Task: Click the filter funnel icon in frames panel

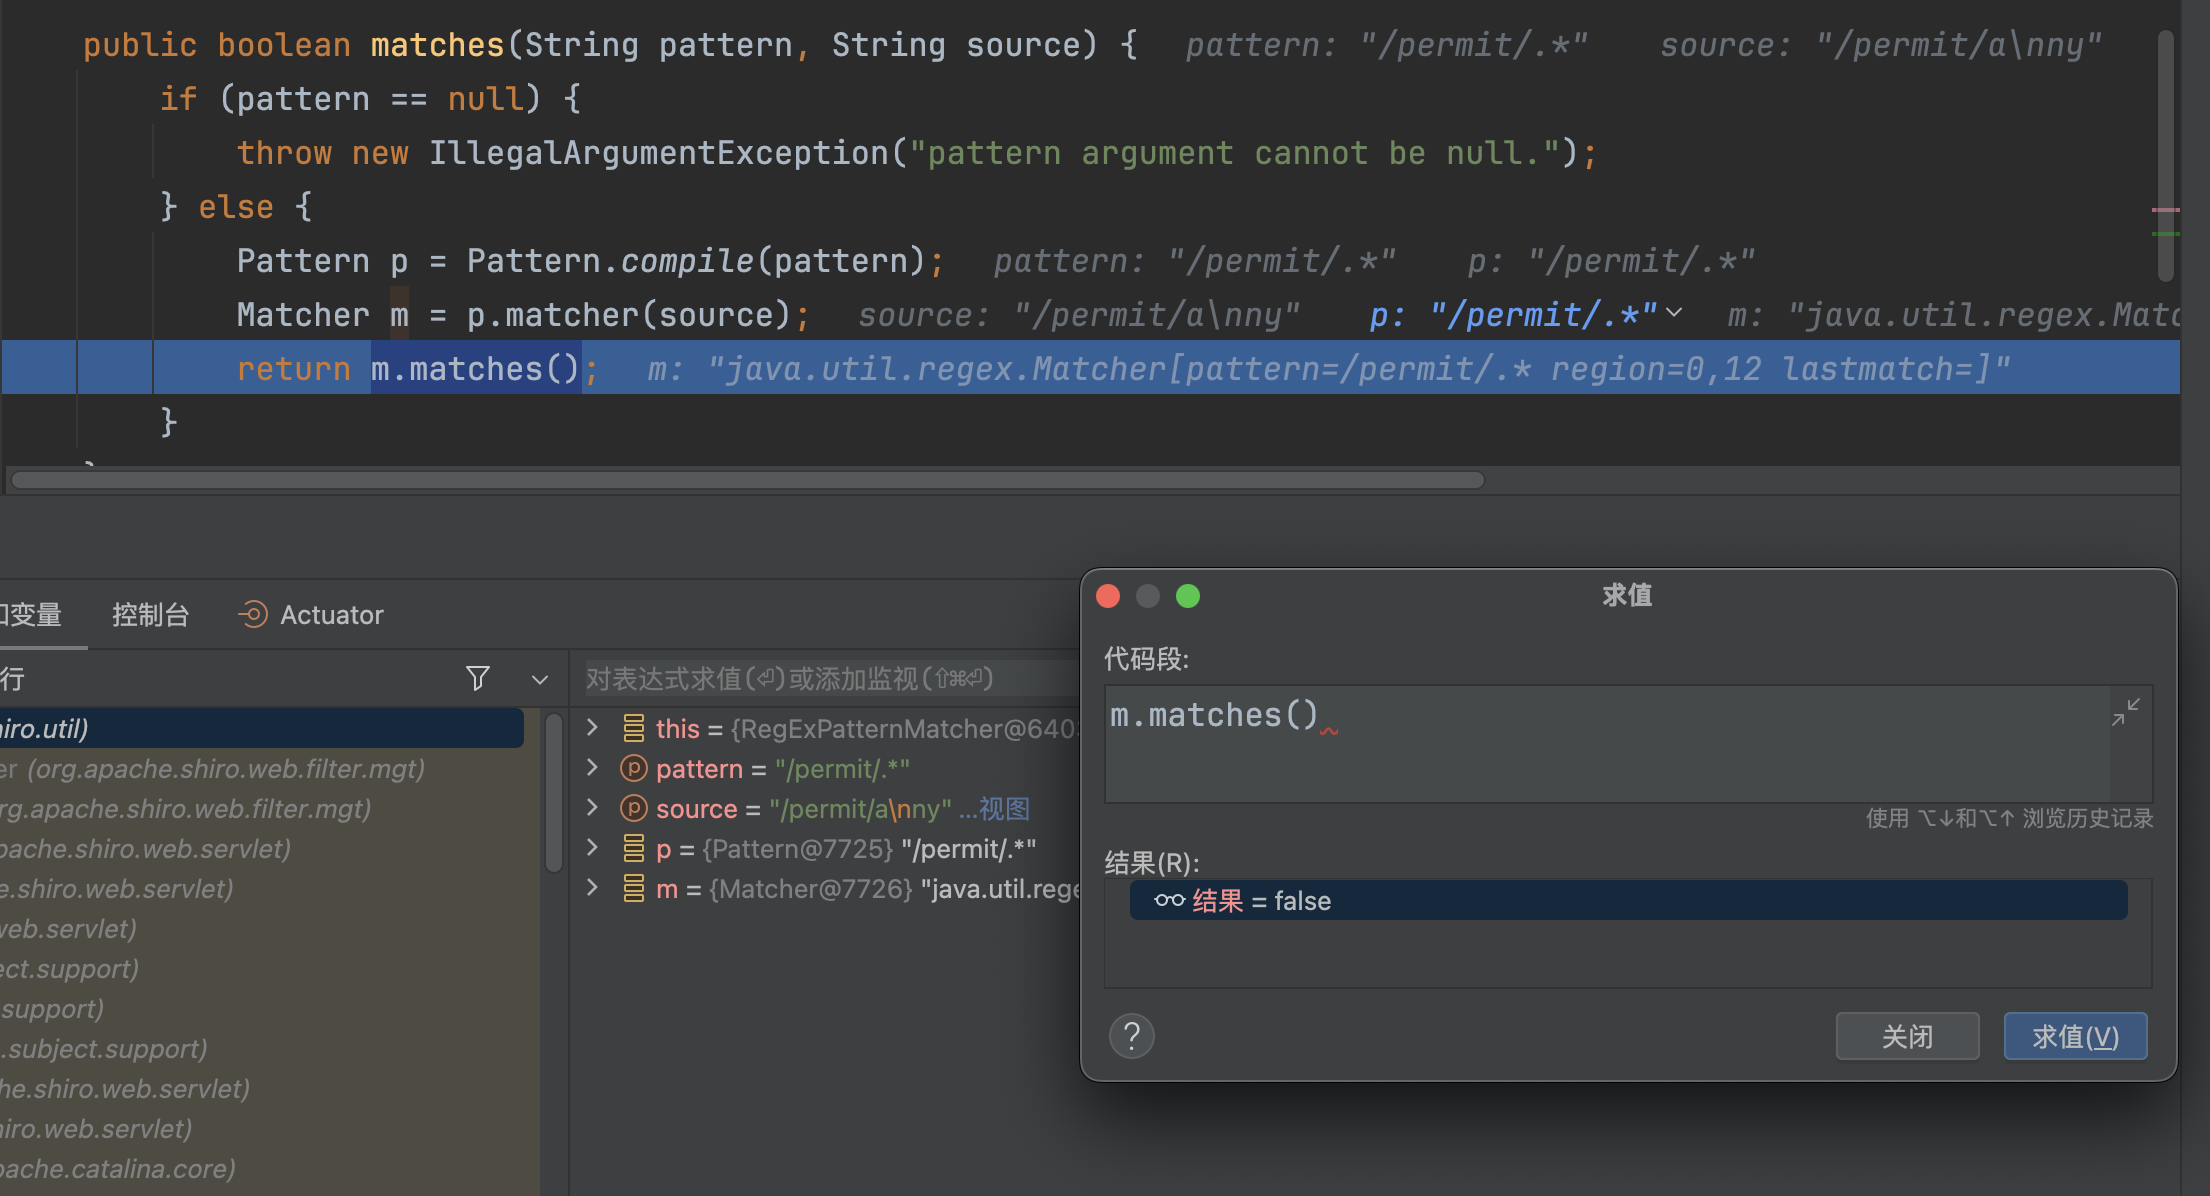Action: click(478, 679)
